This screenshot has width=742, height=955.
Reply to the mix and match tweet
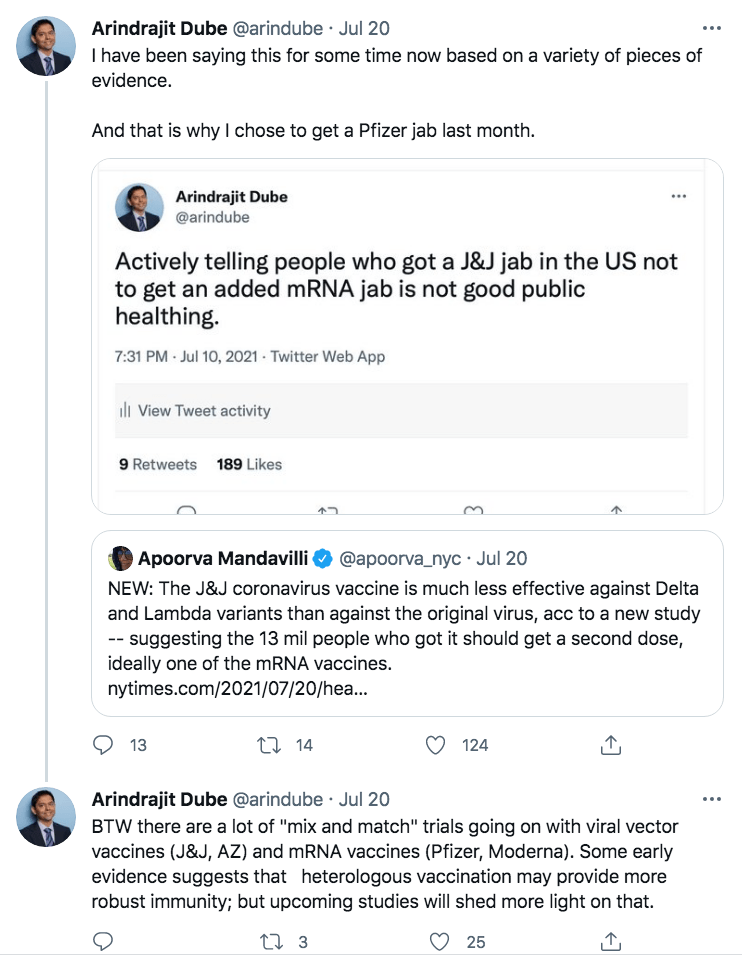[x=103, y=941]
